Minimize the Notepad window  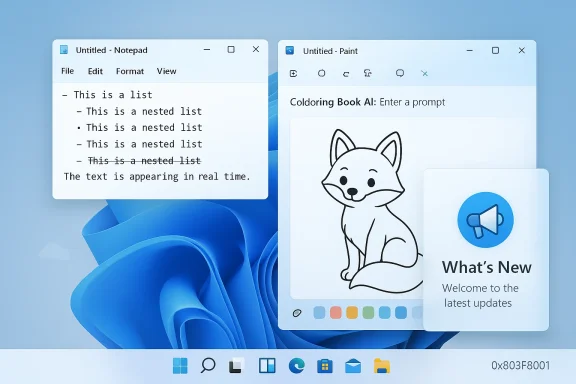point(207,49)
